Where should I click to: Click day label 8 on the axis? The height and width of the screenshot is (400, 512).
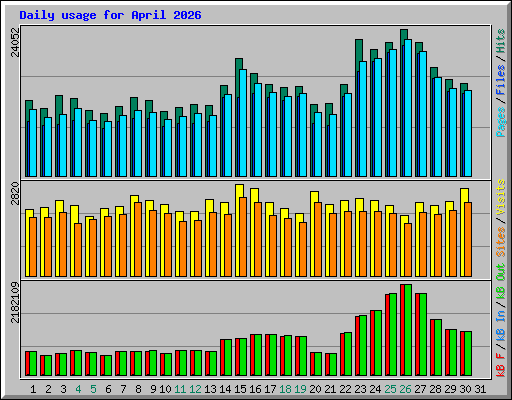(138, 389)
